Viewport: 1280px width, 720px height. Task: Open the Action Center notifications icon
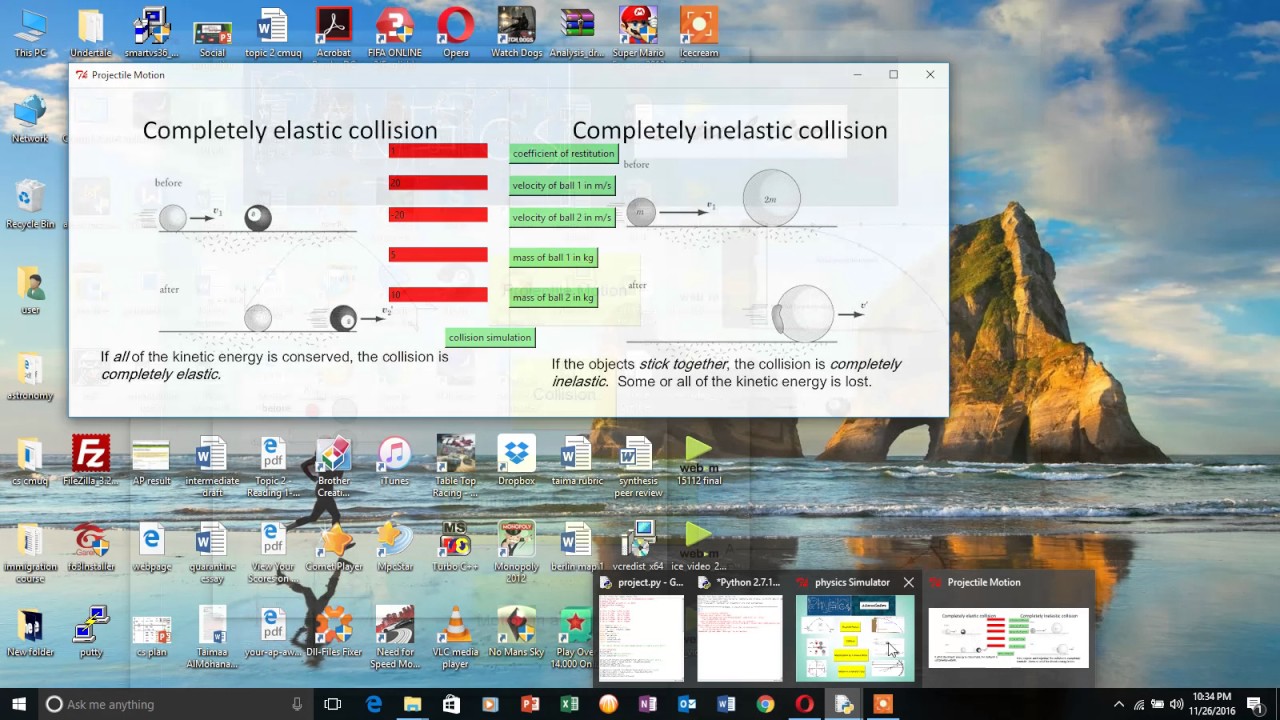pos(1254,704)
